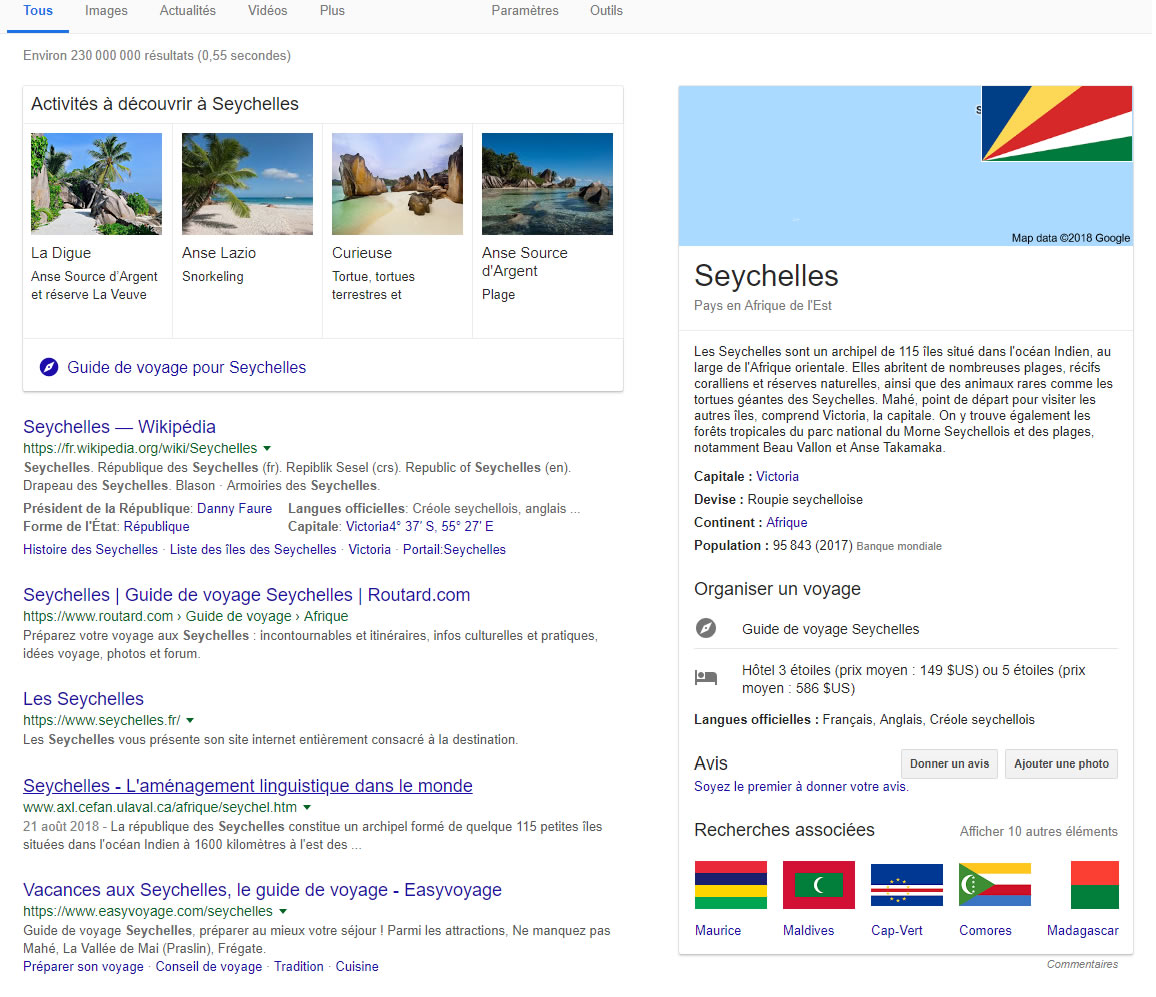Open Guide de voyage Seychelles in panel
The image size is (1156, 997).
coord(830,629)
